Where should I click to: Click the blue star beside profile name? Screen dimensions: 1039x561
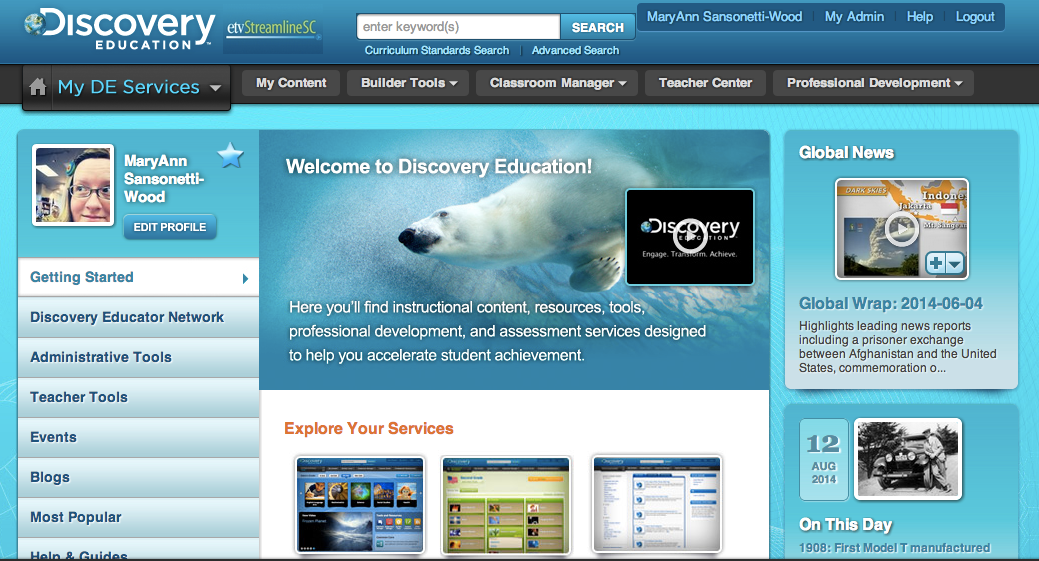pyautogui.click(x=231, y=156)
